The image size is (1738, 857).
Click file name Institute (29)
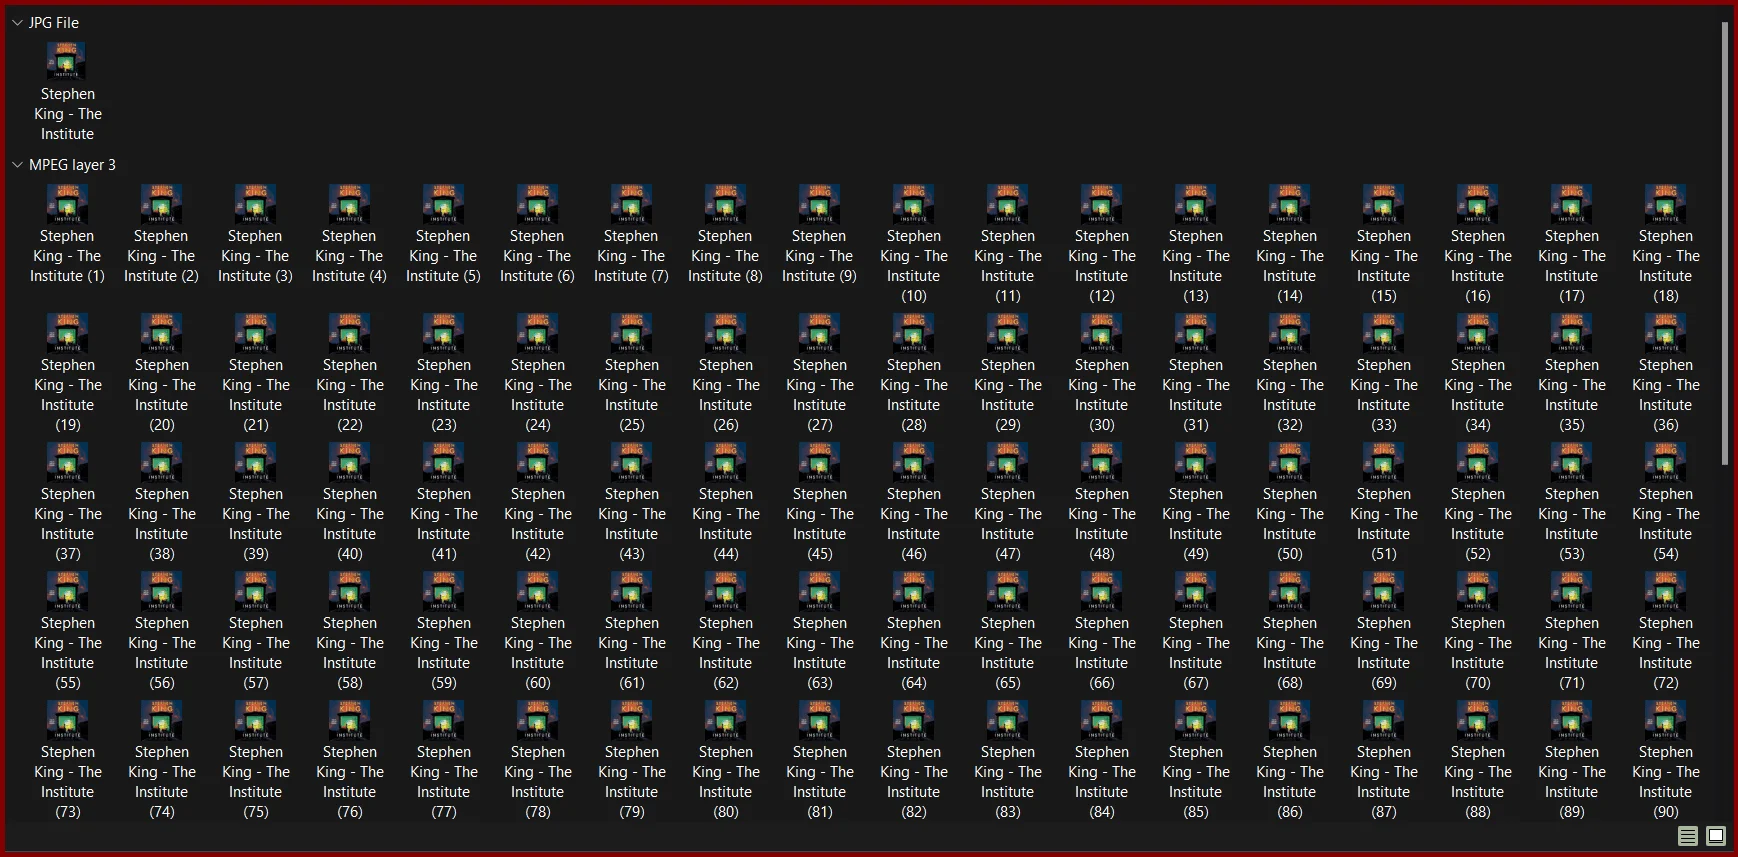pos(1007,395)
